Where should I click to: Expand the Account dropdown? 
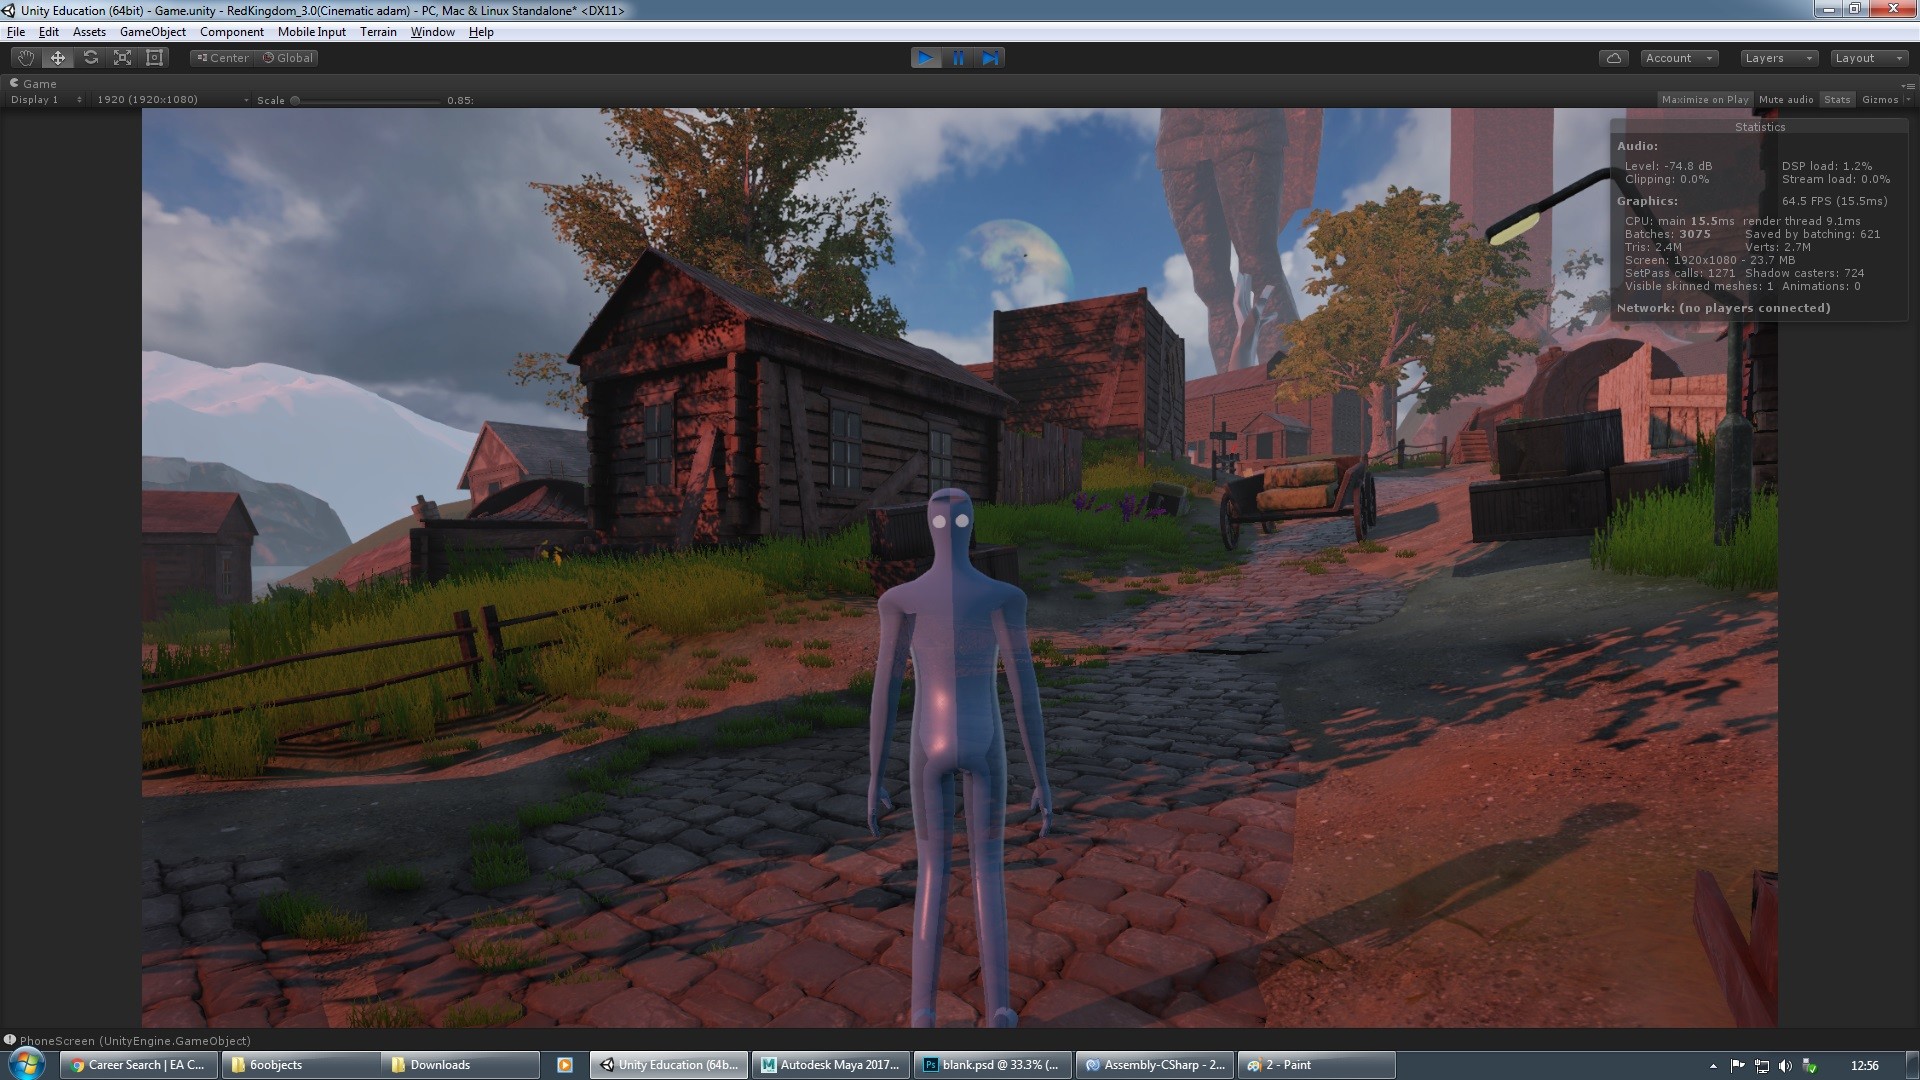tap(1678, 58)
